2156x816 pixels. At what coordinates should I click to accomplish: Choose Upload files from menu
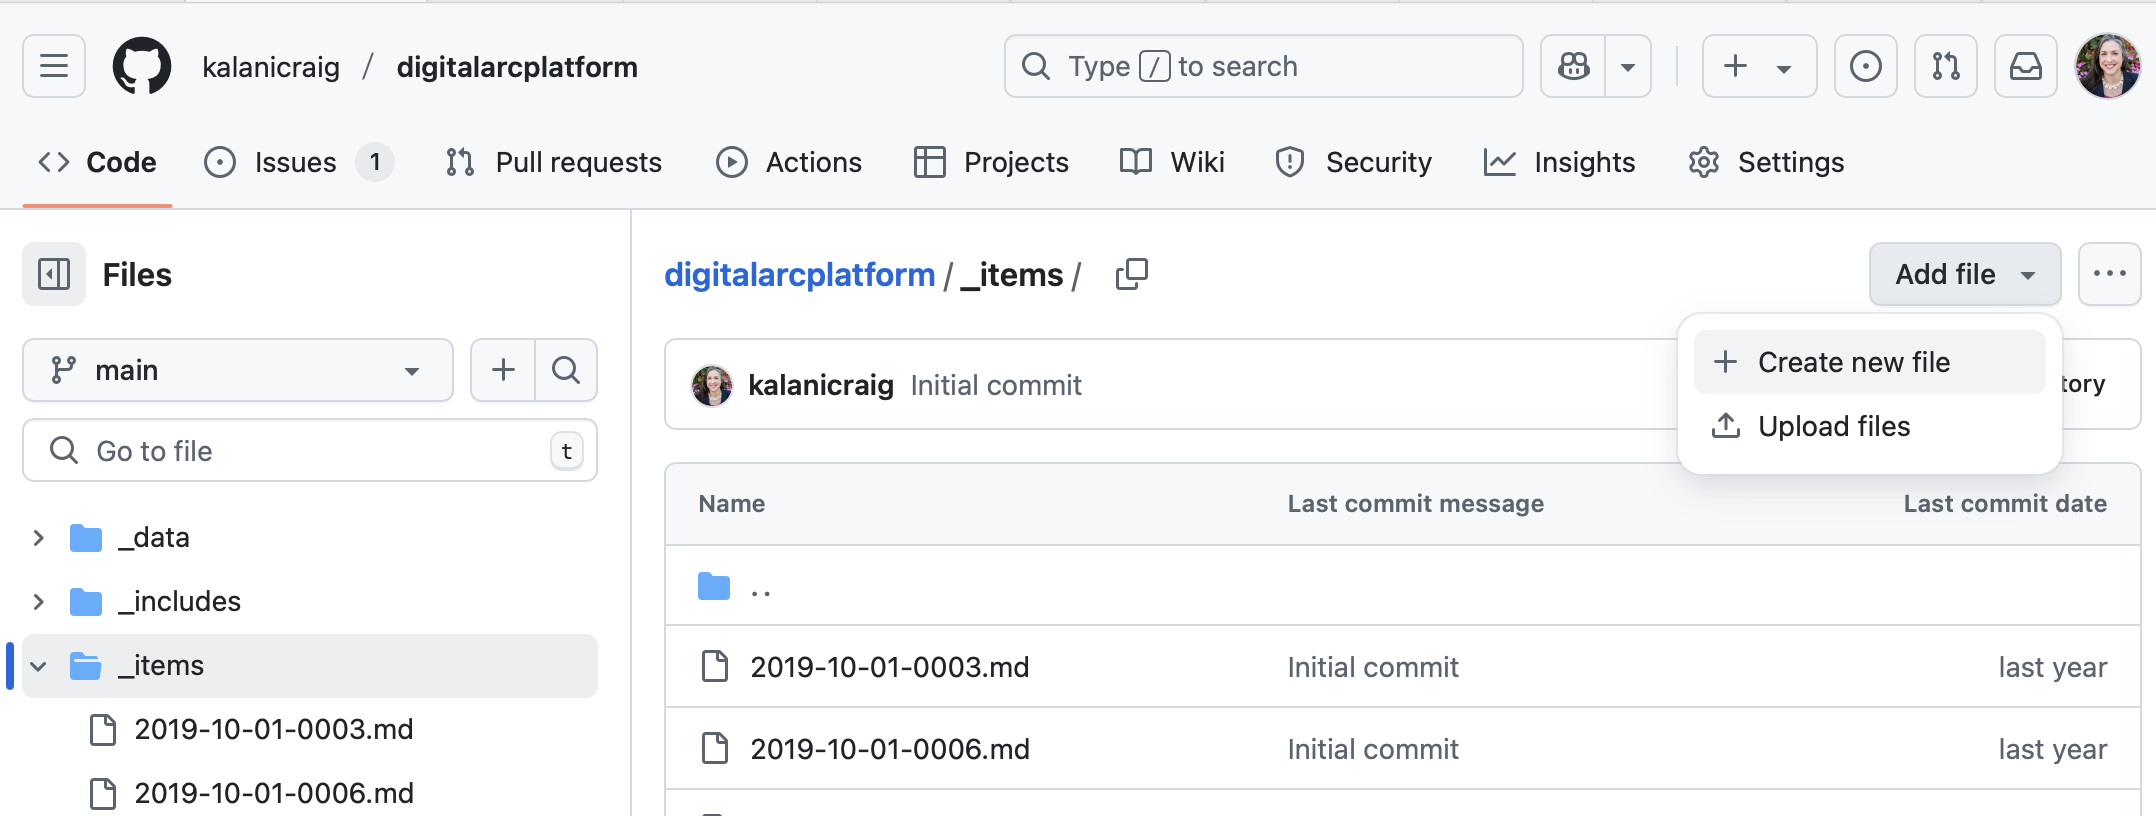(1870, 426)
